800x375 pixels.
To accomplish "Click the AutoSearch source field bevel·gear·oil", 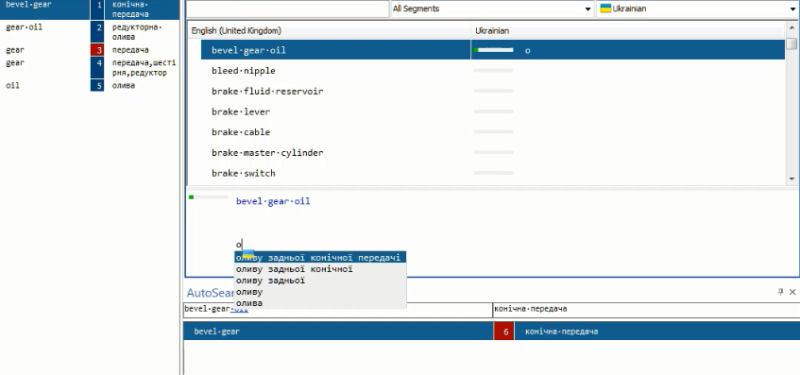I will point(338,309).
